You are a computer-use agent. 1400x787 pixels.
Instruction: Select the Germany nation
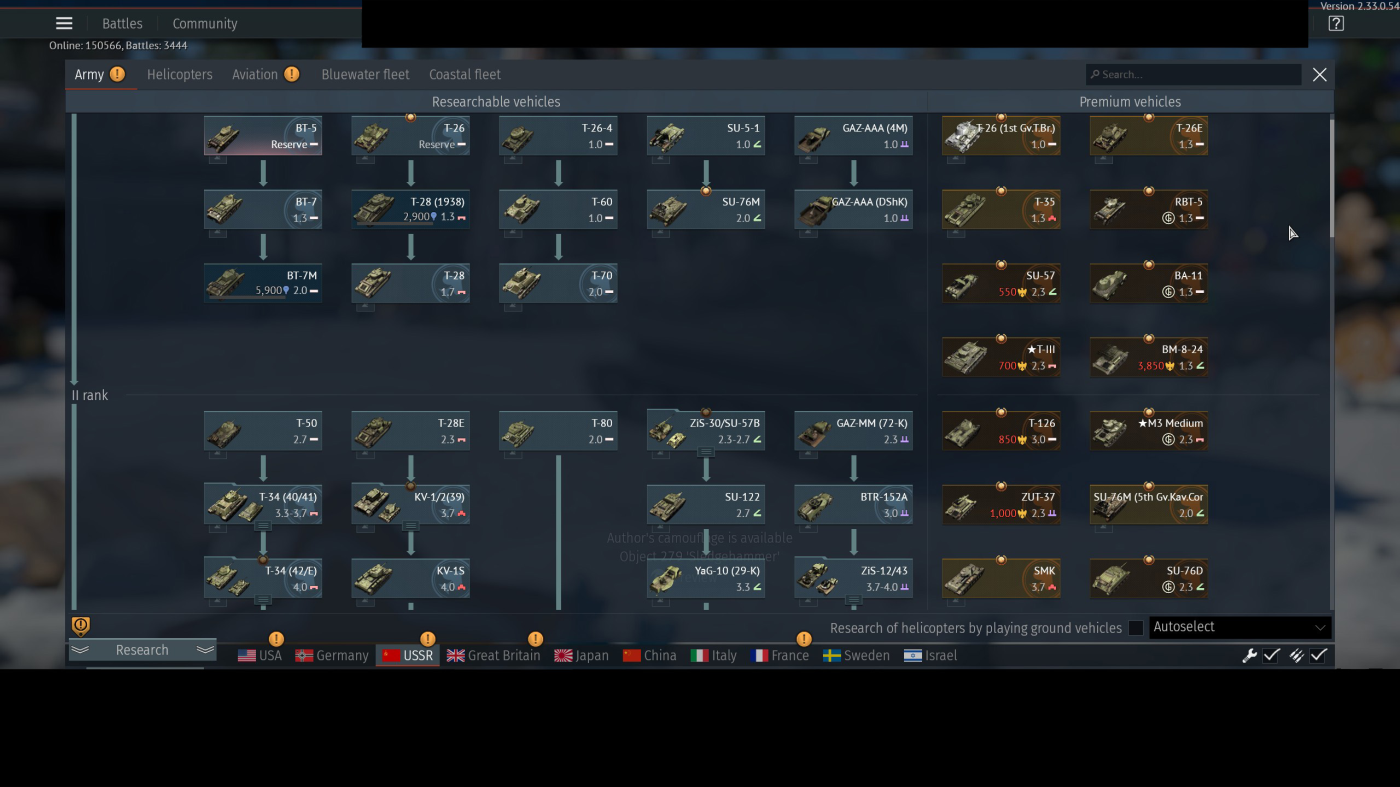332,656
